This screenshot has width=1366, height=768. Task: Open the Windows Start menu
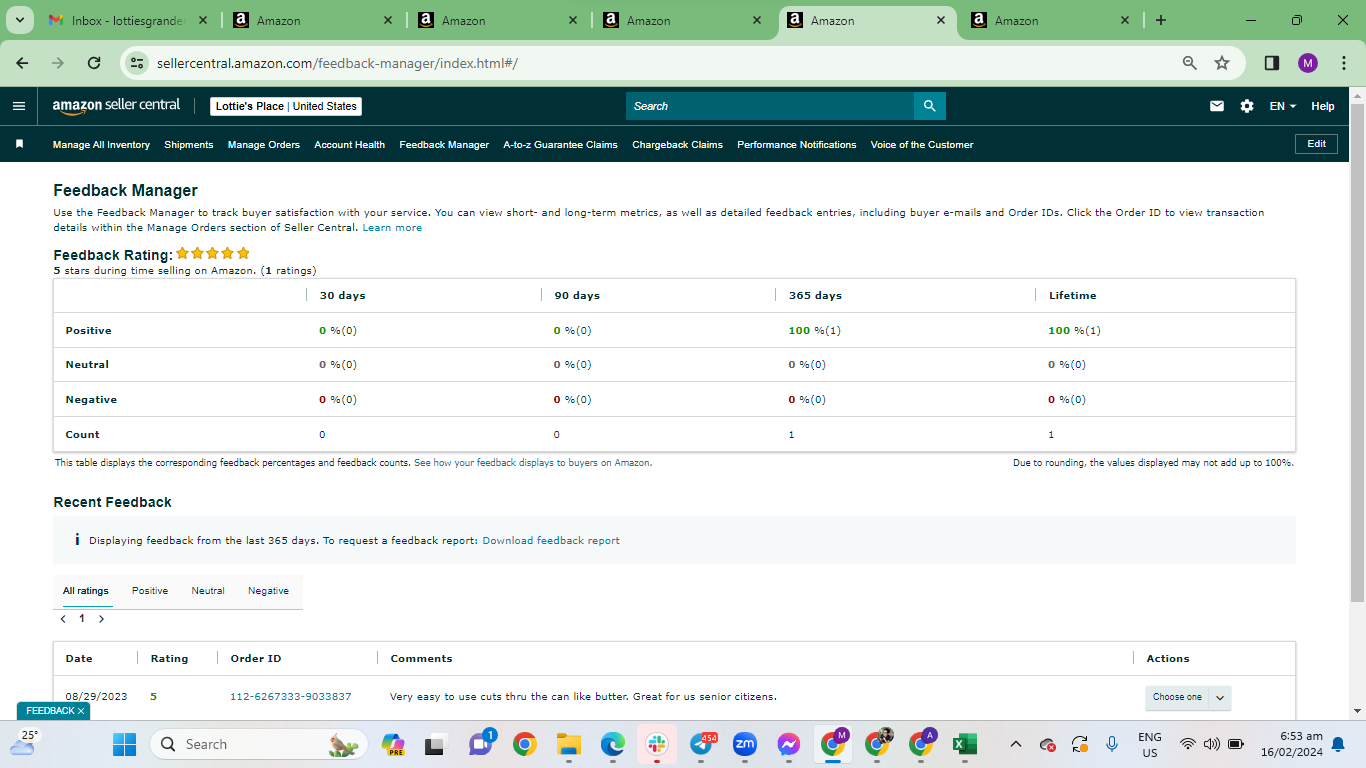pos(124,744)
